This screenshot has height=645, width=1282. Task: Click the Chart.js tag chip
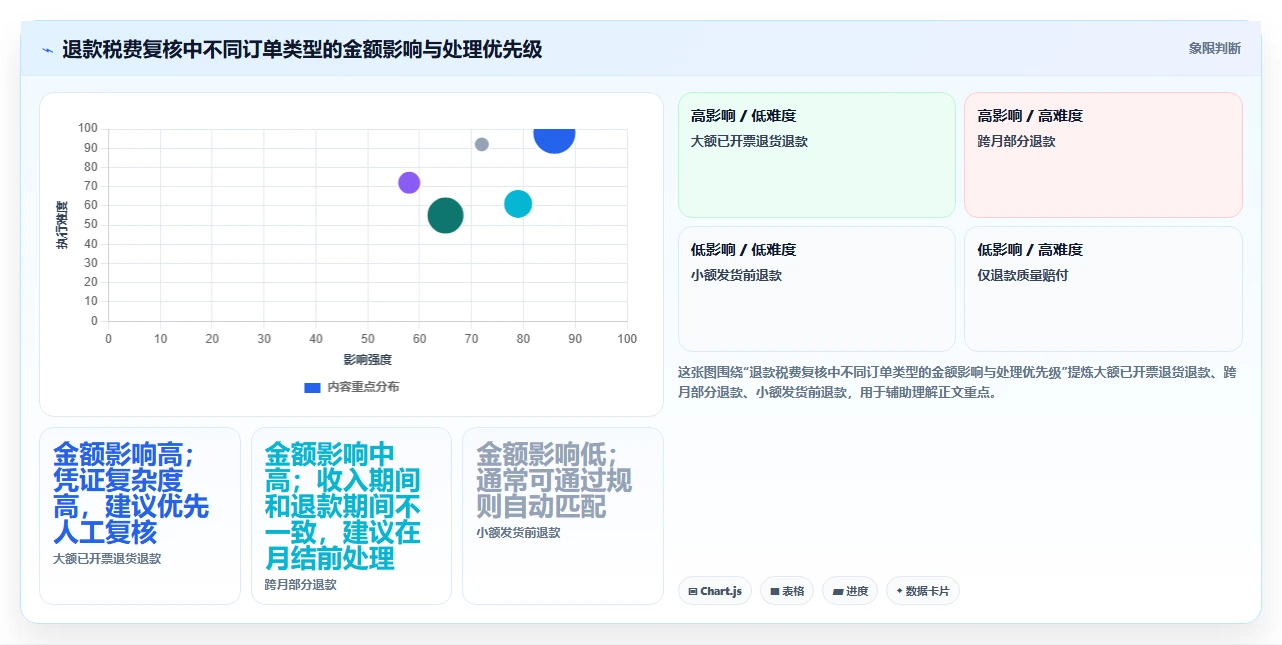[x=715, y=591]
